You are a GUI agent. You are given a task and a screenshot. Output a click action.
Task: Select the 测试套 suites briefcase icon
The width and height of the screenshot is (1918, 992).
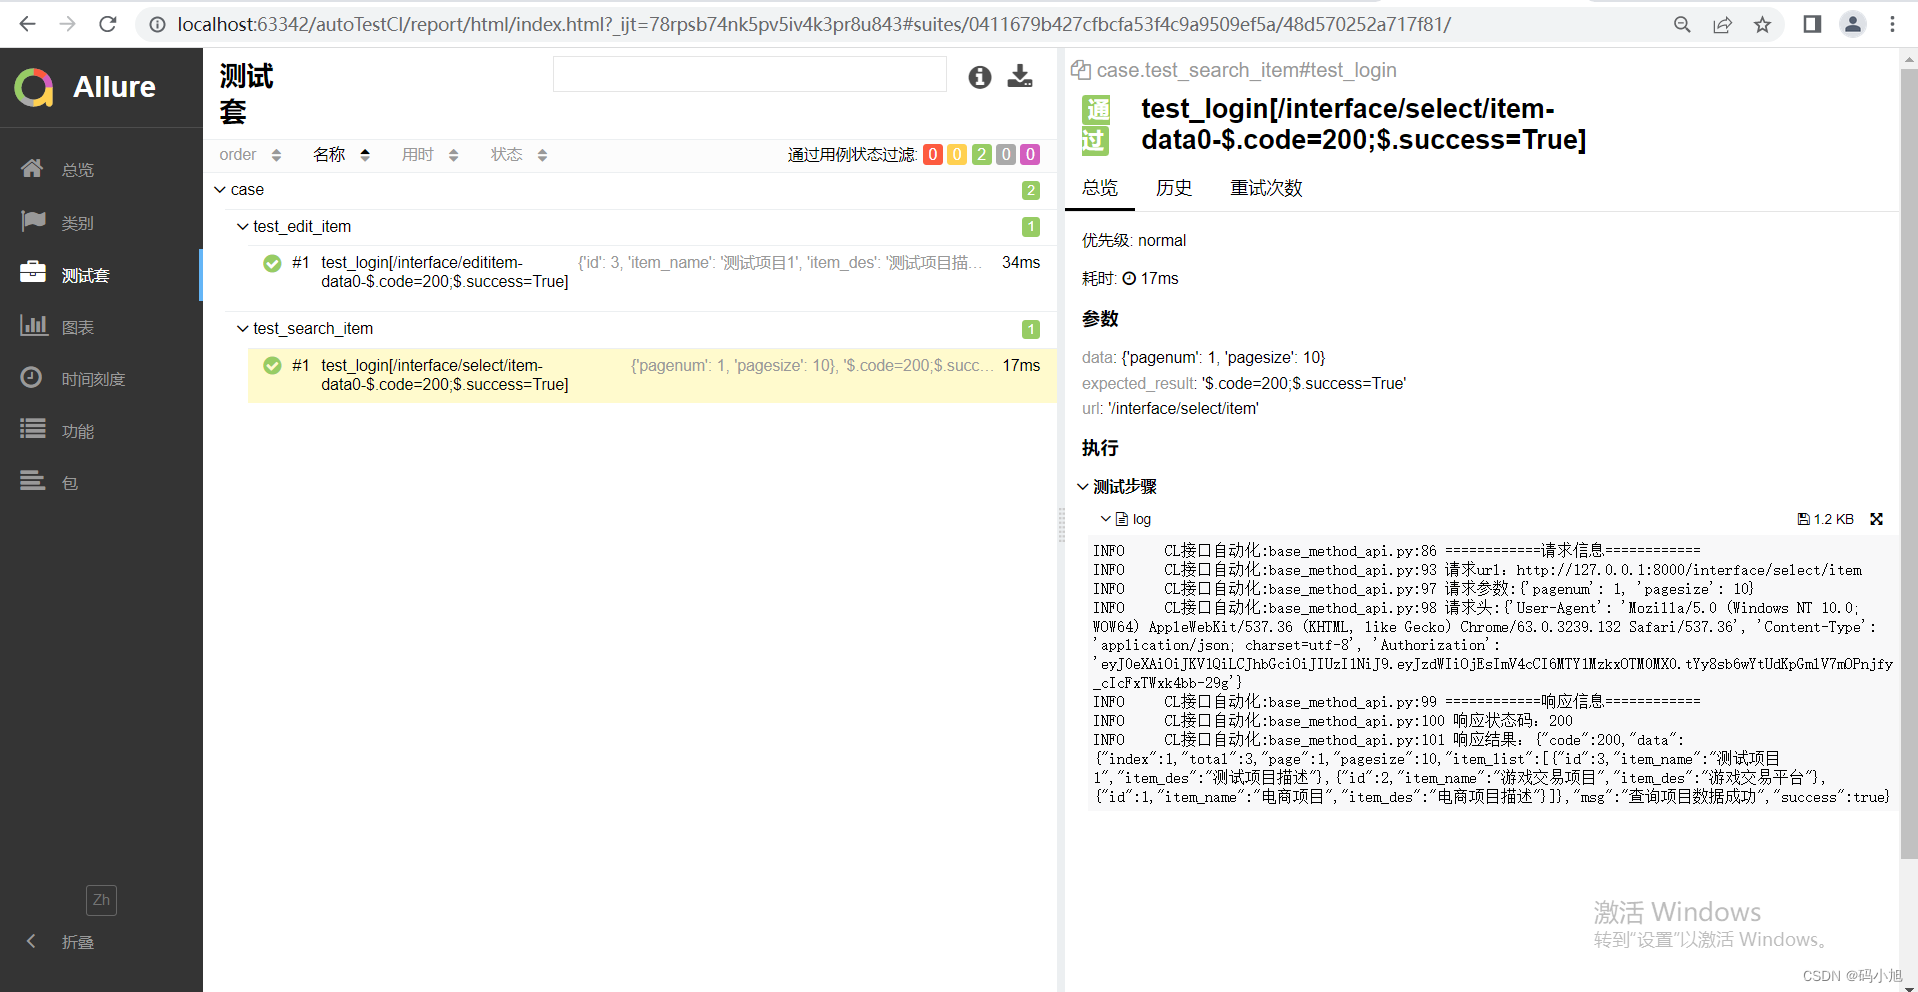pyautogui.click(x=33, y=273)
